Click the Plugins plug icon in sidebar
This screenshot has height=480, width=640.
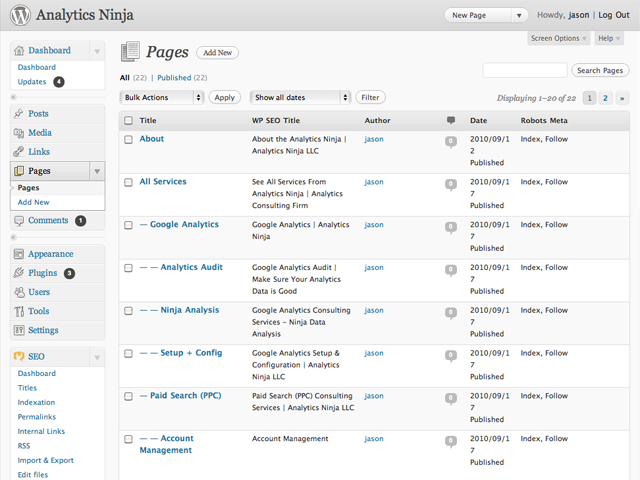pos(19,273)
